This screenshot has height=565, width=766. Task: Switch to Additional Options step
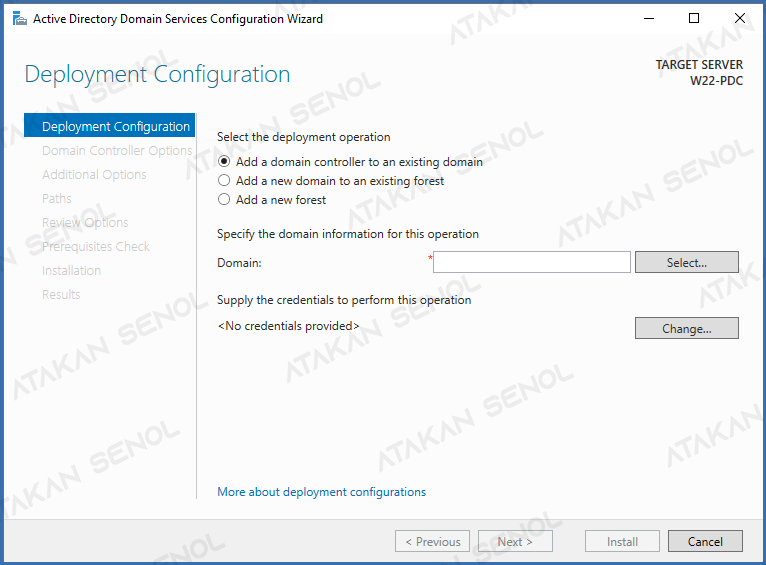(x=94, y=174)
